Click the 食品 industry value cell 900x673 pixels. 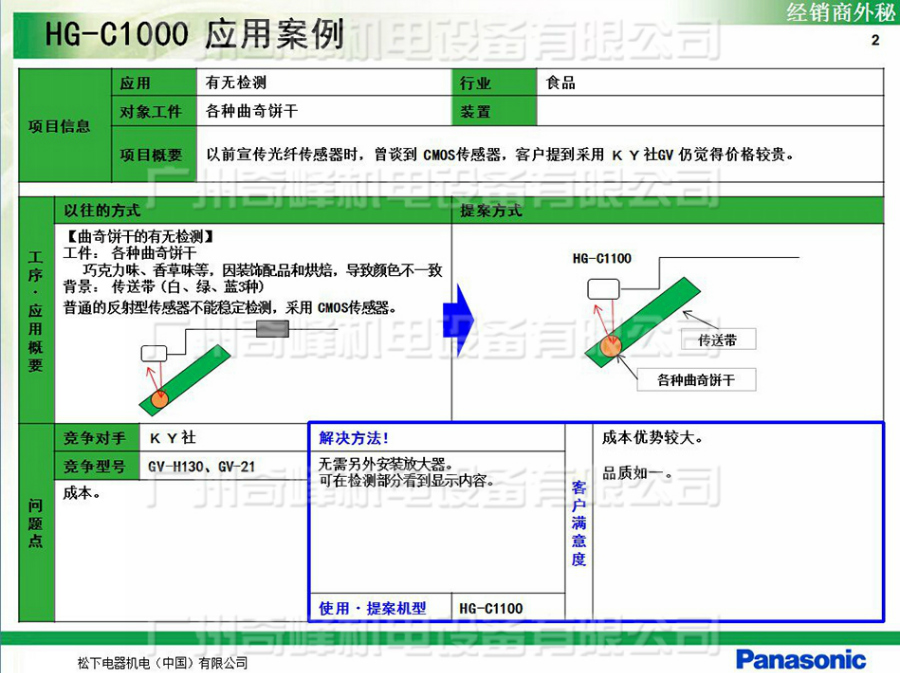pos(561,83)
